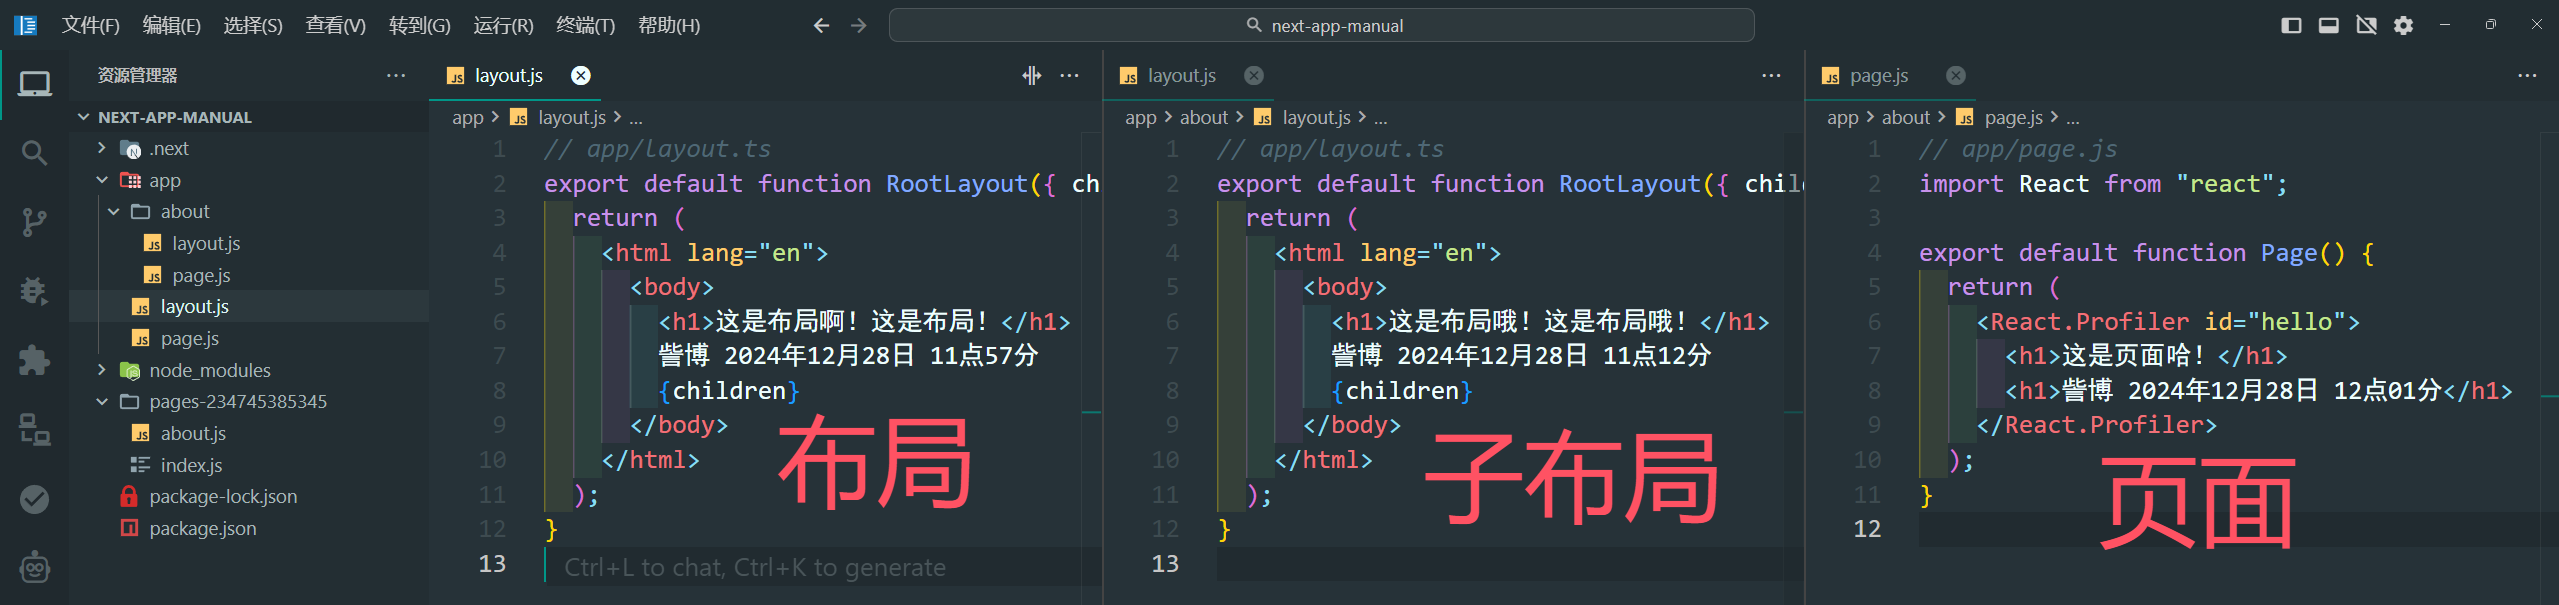The height and width of the screenshot is (605, 2559).
Task: Collapse the pages-234745385345 folder
Action: pyautogui.click(x=249, y=402)
